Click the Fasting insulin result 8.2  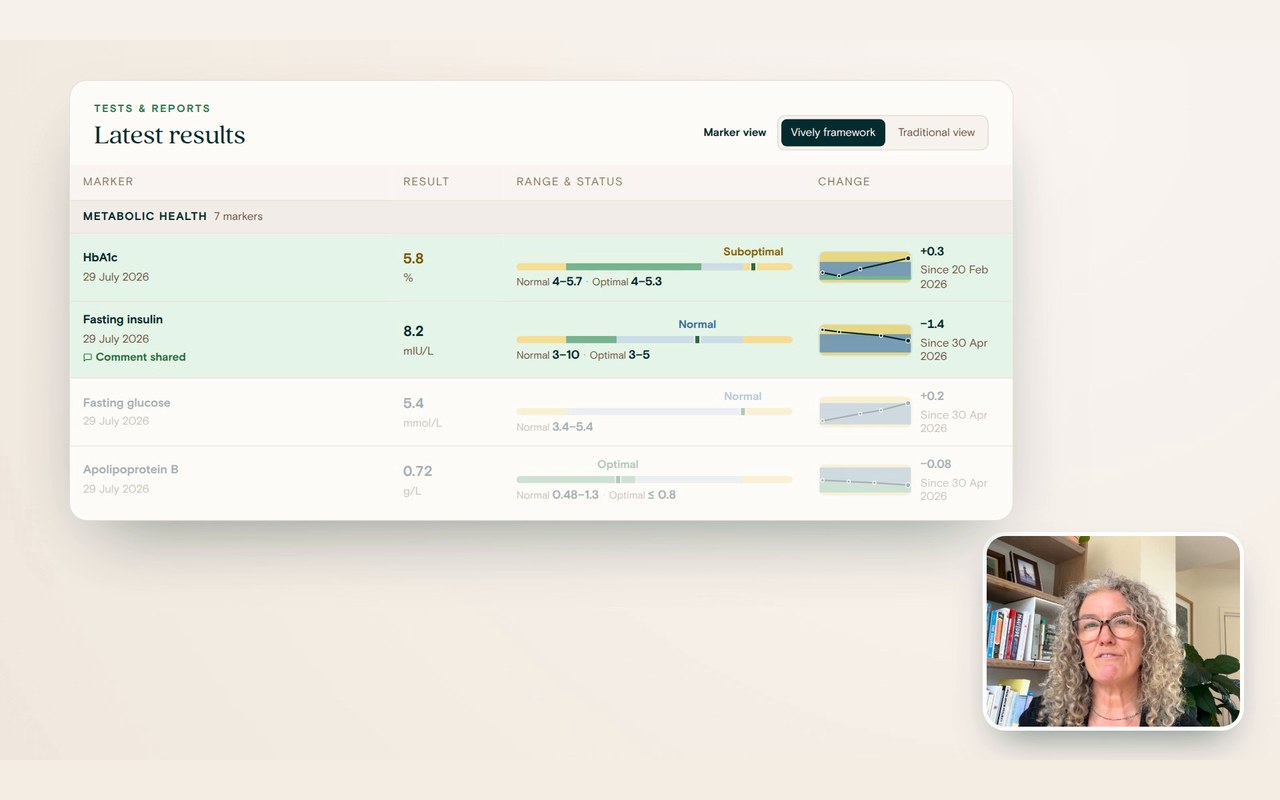(413, 331)
